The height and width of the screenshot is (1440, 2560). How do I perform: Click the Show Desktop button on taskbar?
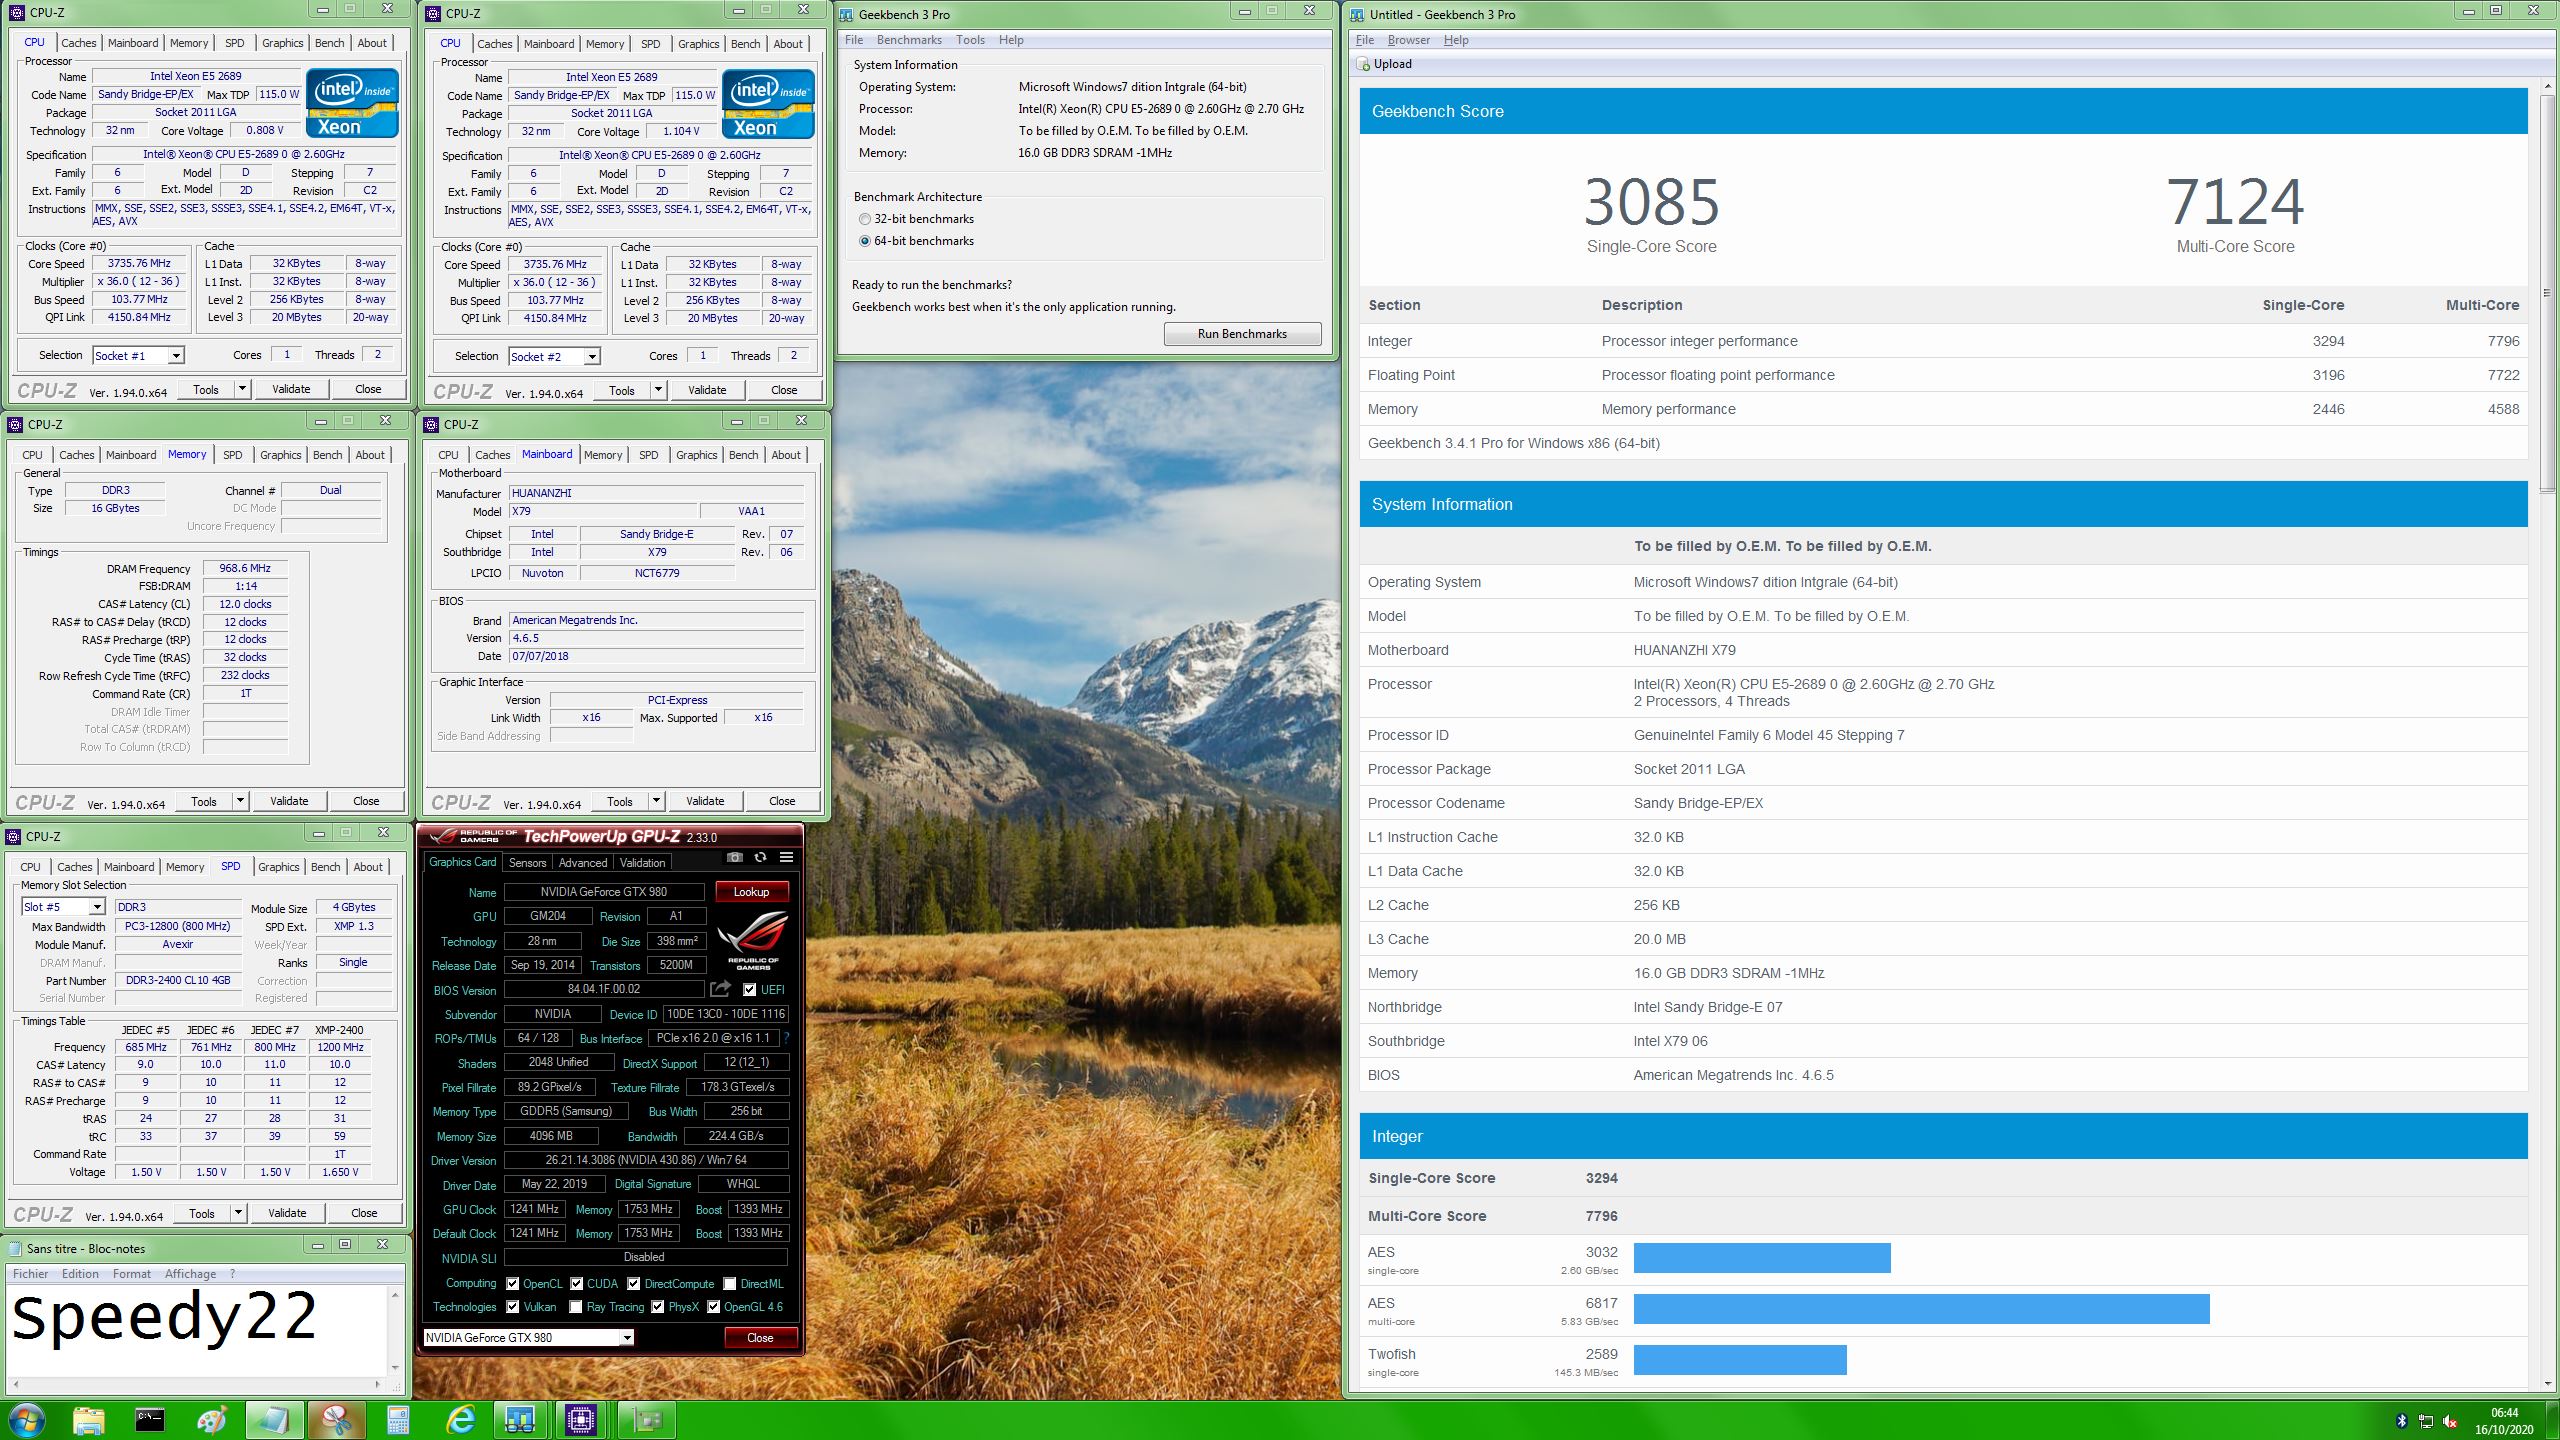[2553, 1421]
